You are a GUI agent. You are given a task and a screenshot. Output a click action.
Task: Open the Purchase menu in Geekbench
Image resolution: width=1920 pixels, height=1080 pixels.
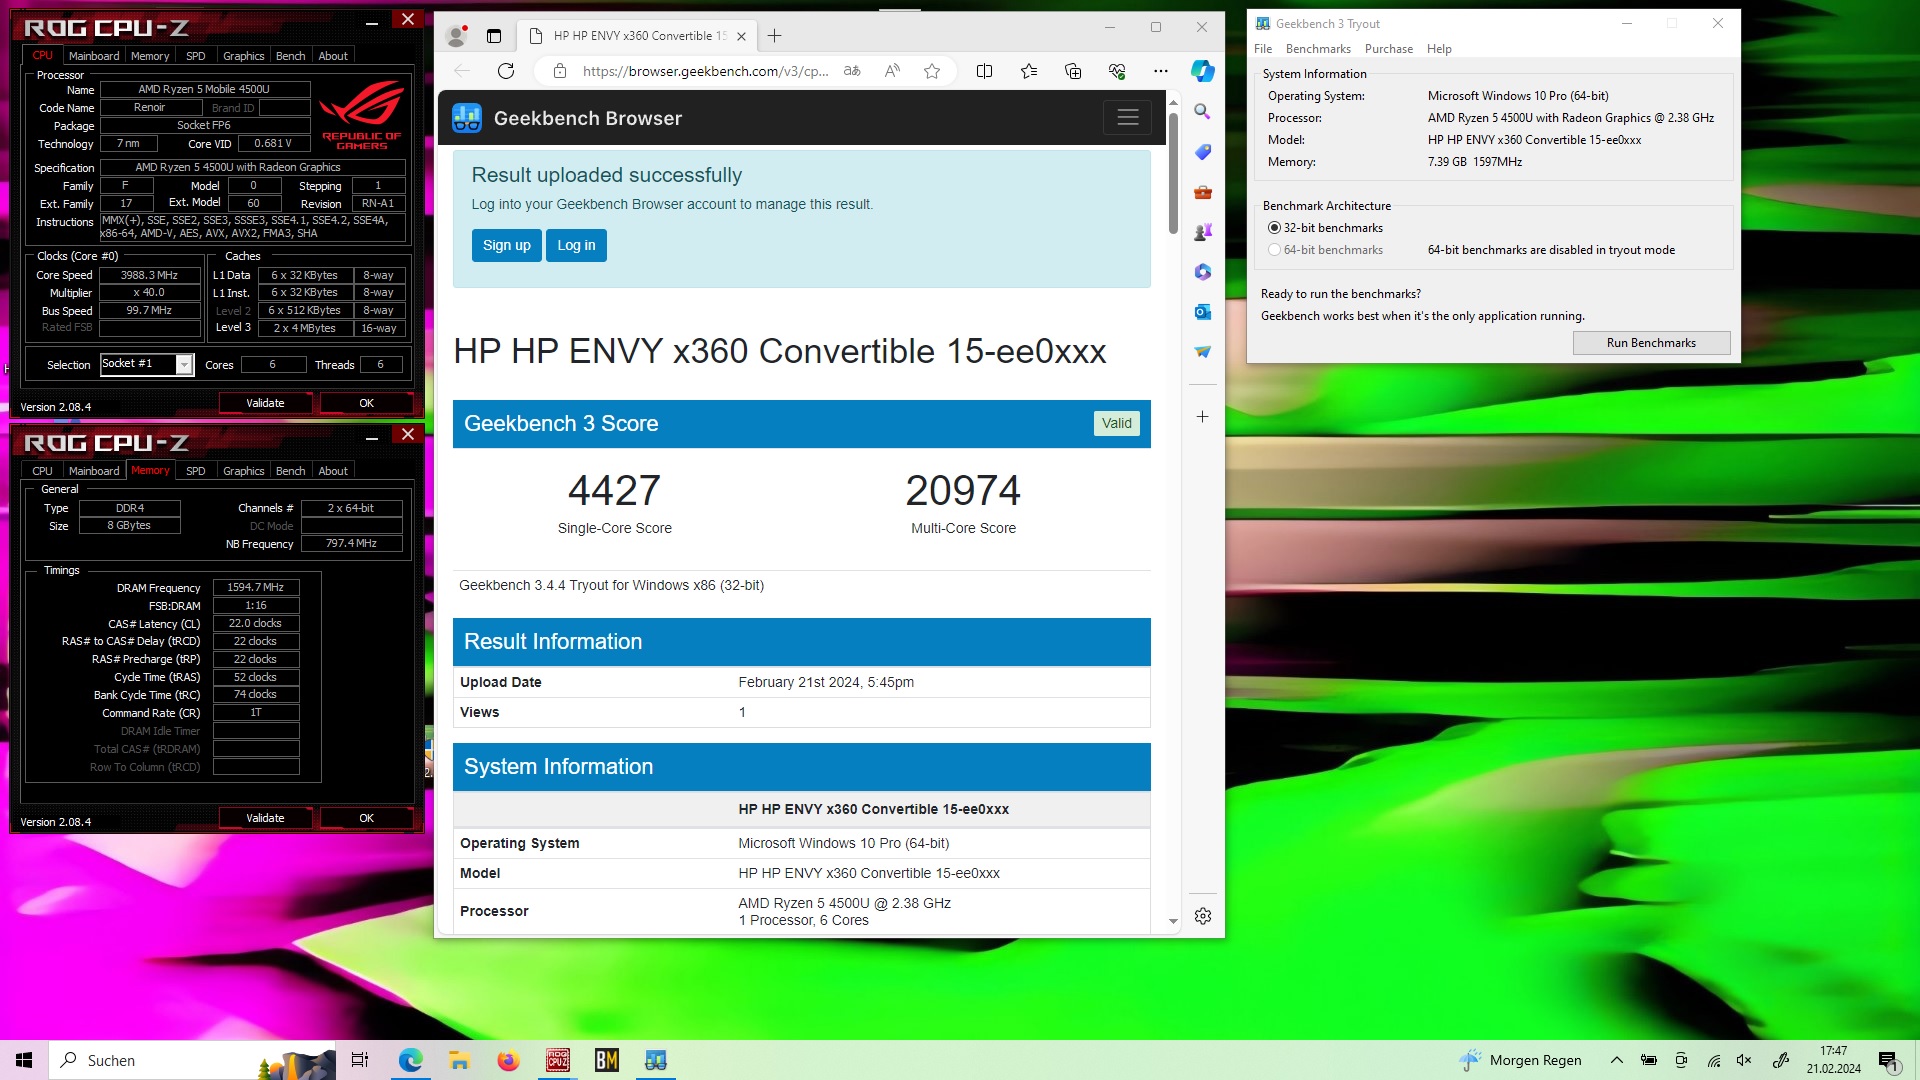(1389, 49)
